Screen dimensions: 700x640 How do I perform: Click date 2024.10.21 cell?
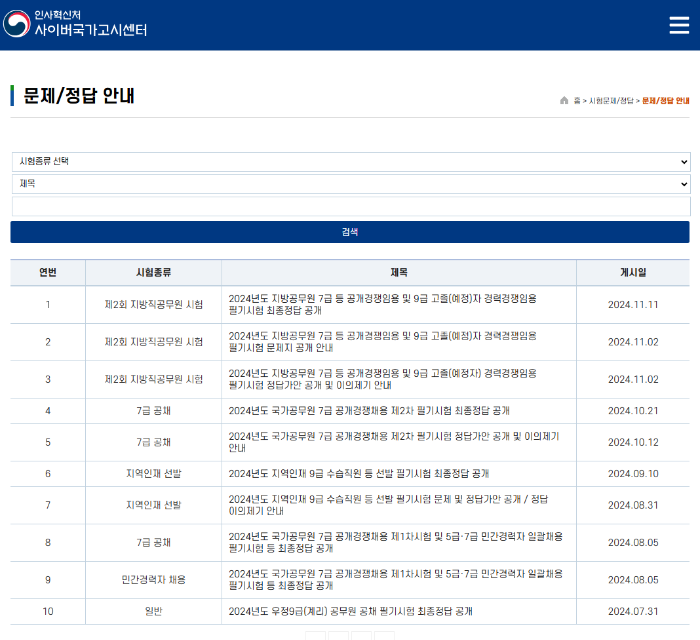(633, 411)
